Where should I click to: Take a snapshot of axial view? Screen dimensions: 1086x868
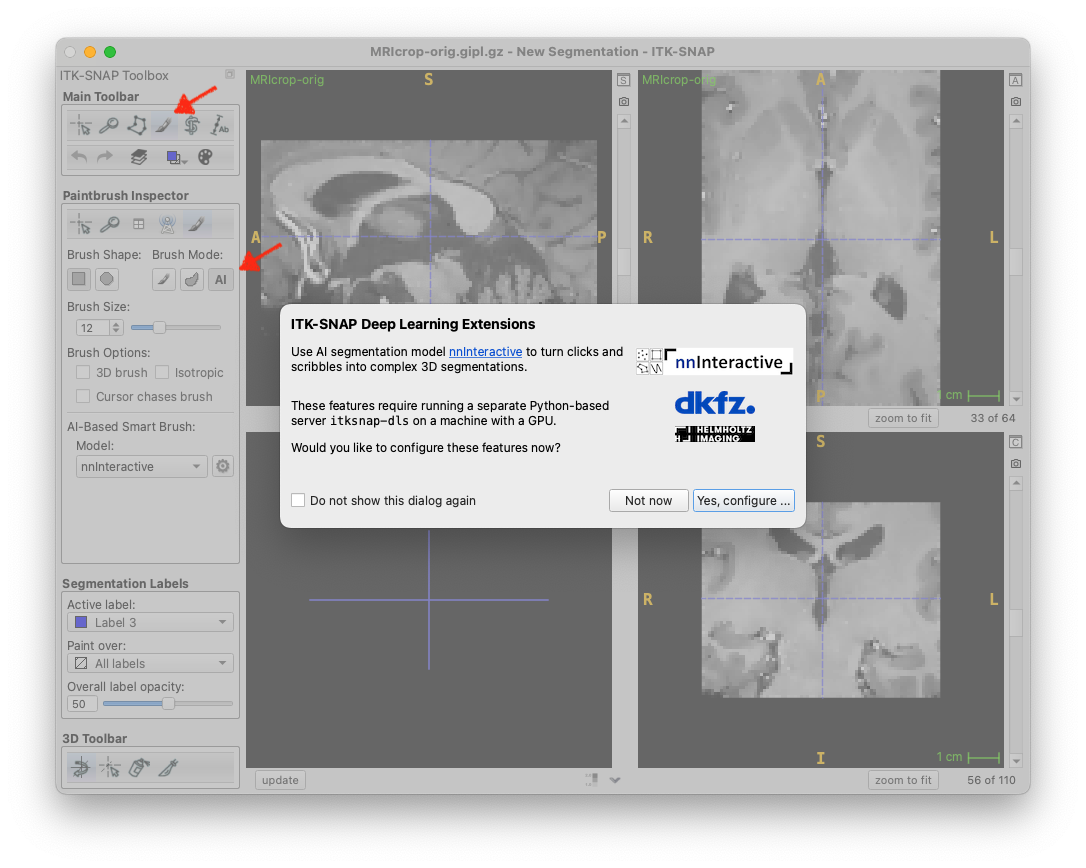[x=1015, y=101]
